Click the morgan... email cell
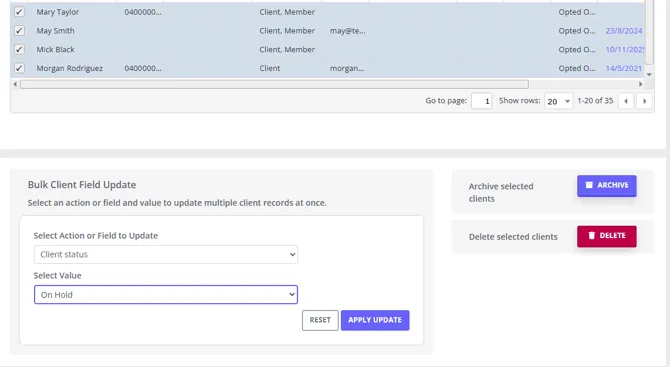 [x=347, y=68]
